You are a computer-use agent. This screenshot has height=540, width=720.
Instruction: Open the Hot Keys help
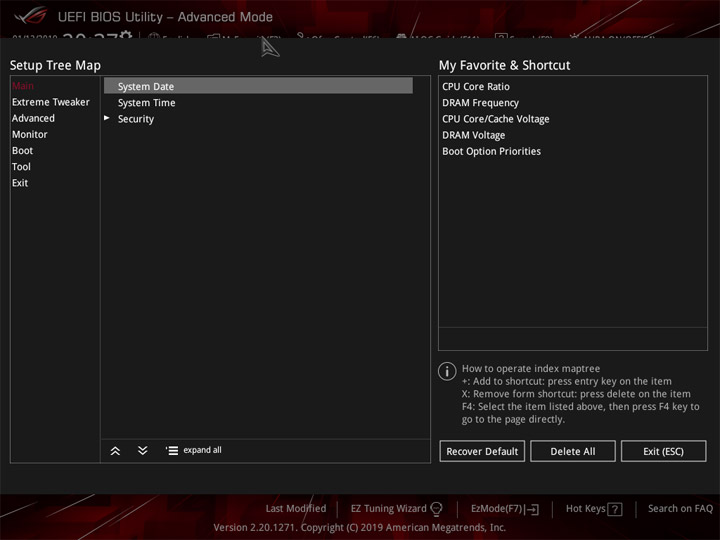(x=585, y=508)
